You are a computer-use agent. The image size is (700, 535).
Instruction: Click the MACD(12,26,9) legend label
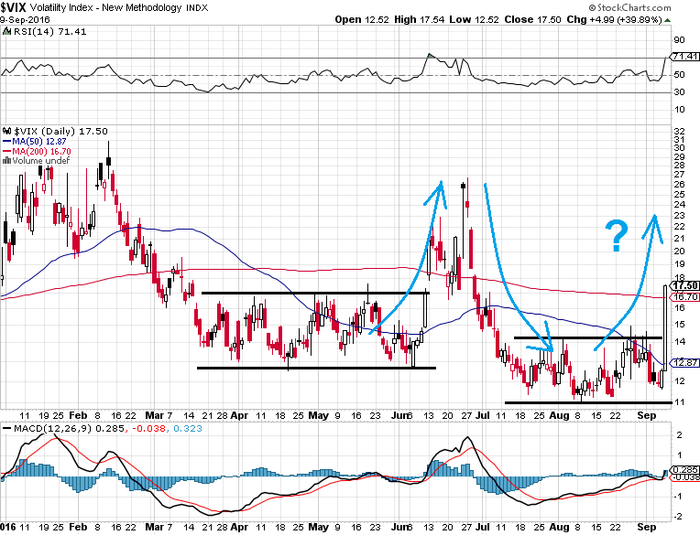click(53, 429)
